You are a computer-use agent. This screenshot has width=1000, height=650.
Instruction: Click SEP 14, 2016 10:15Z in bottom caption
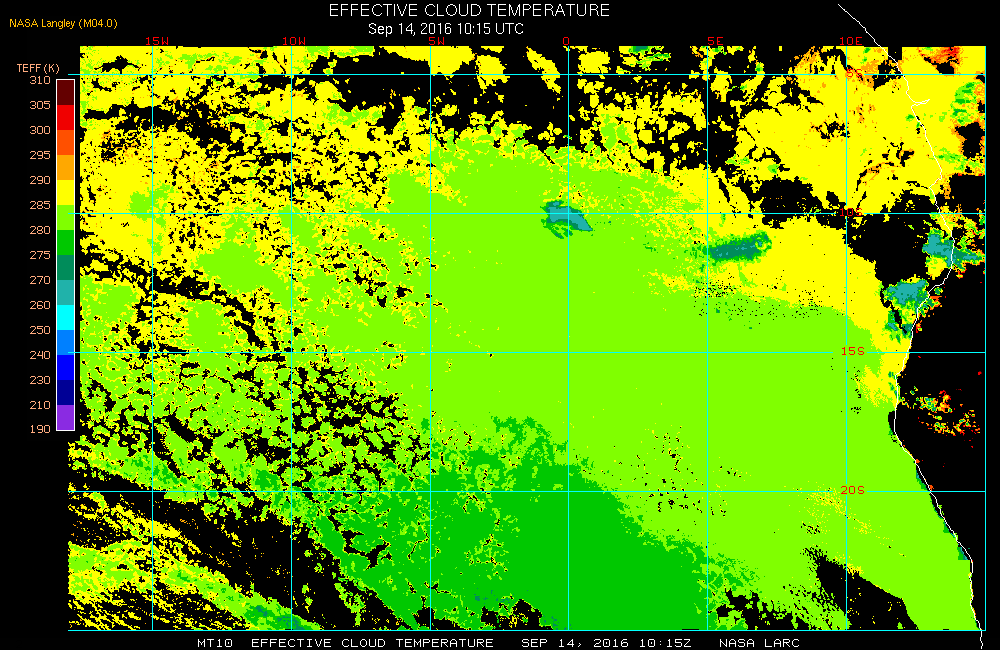pos(606,642)
